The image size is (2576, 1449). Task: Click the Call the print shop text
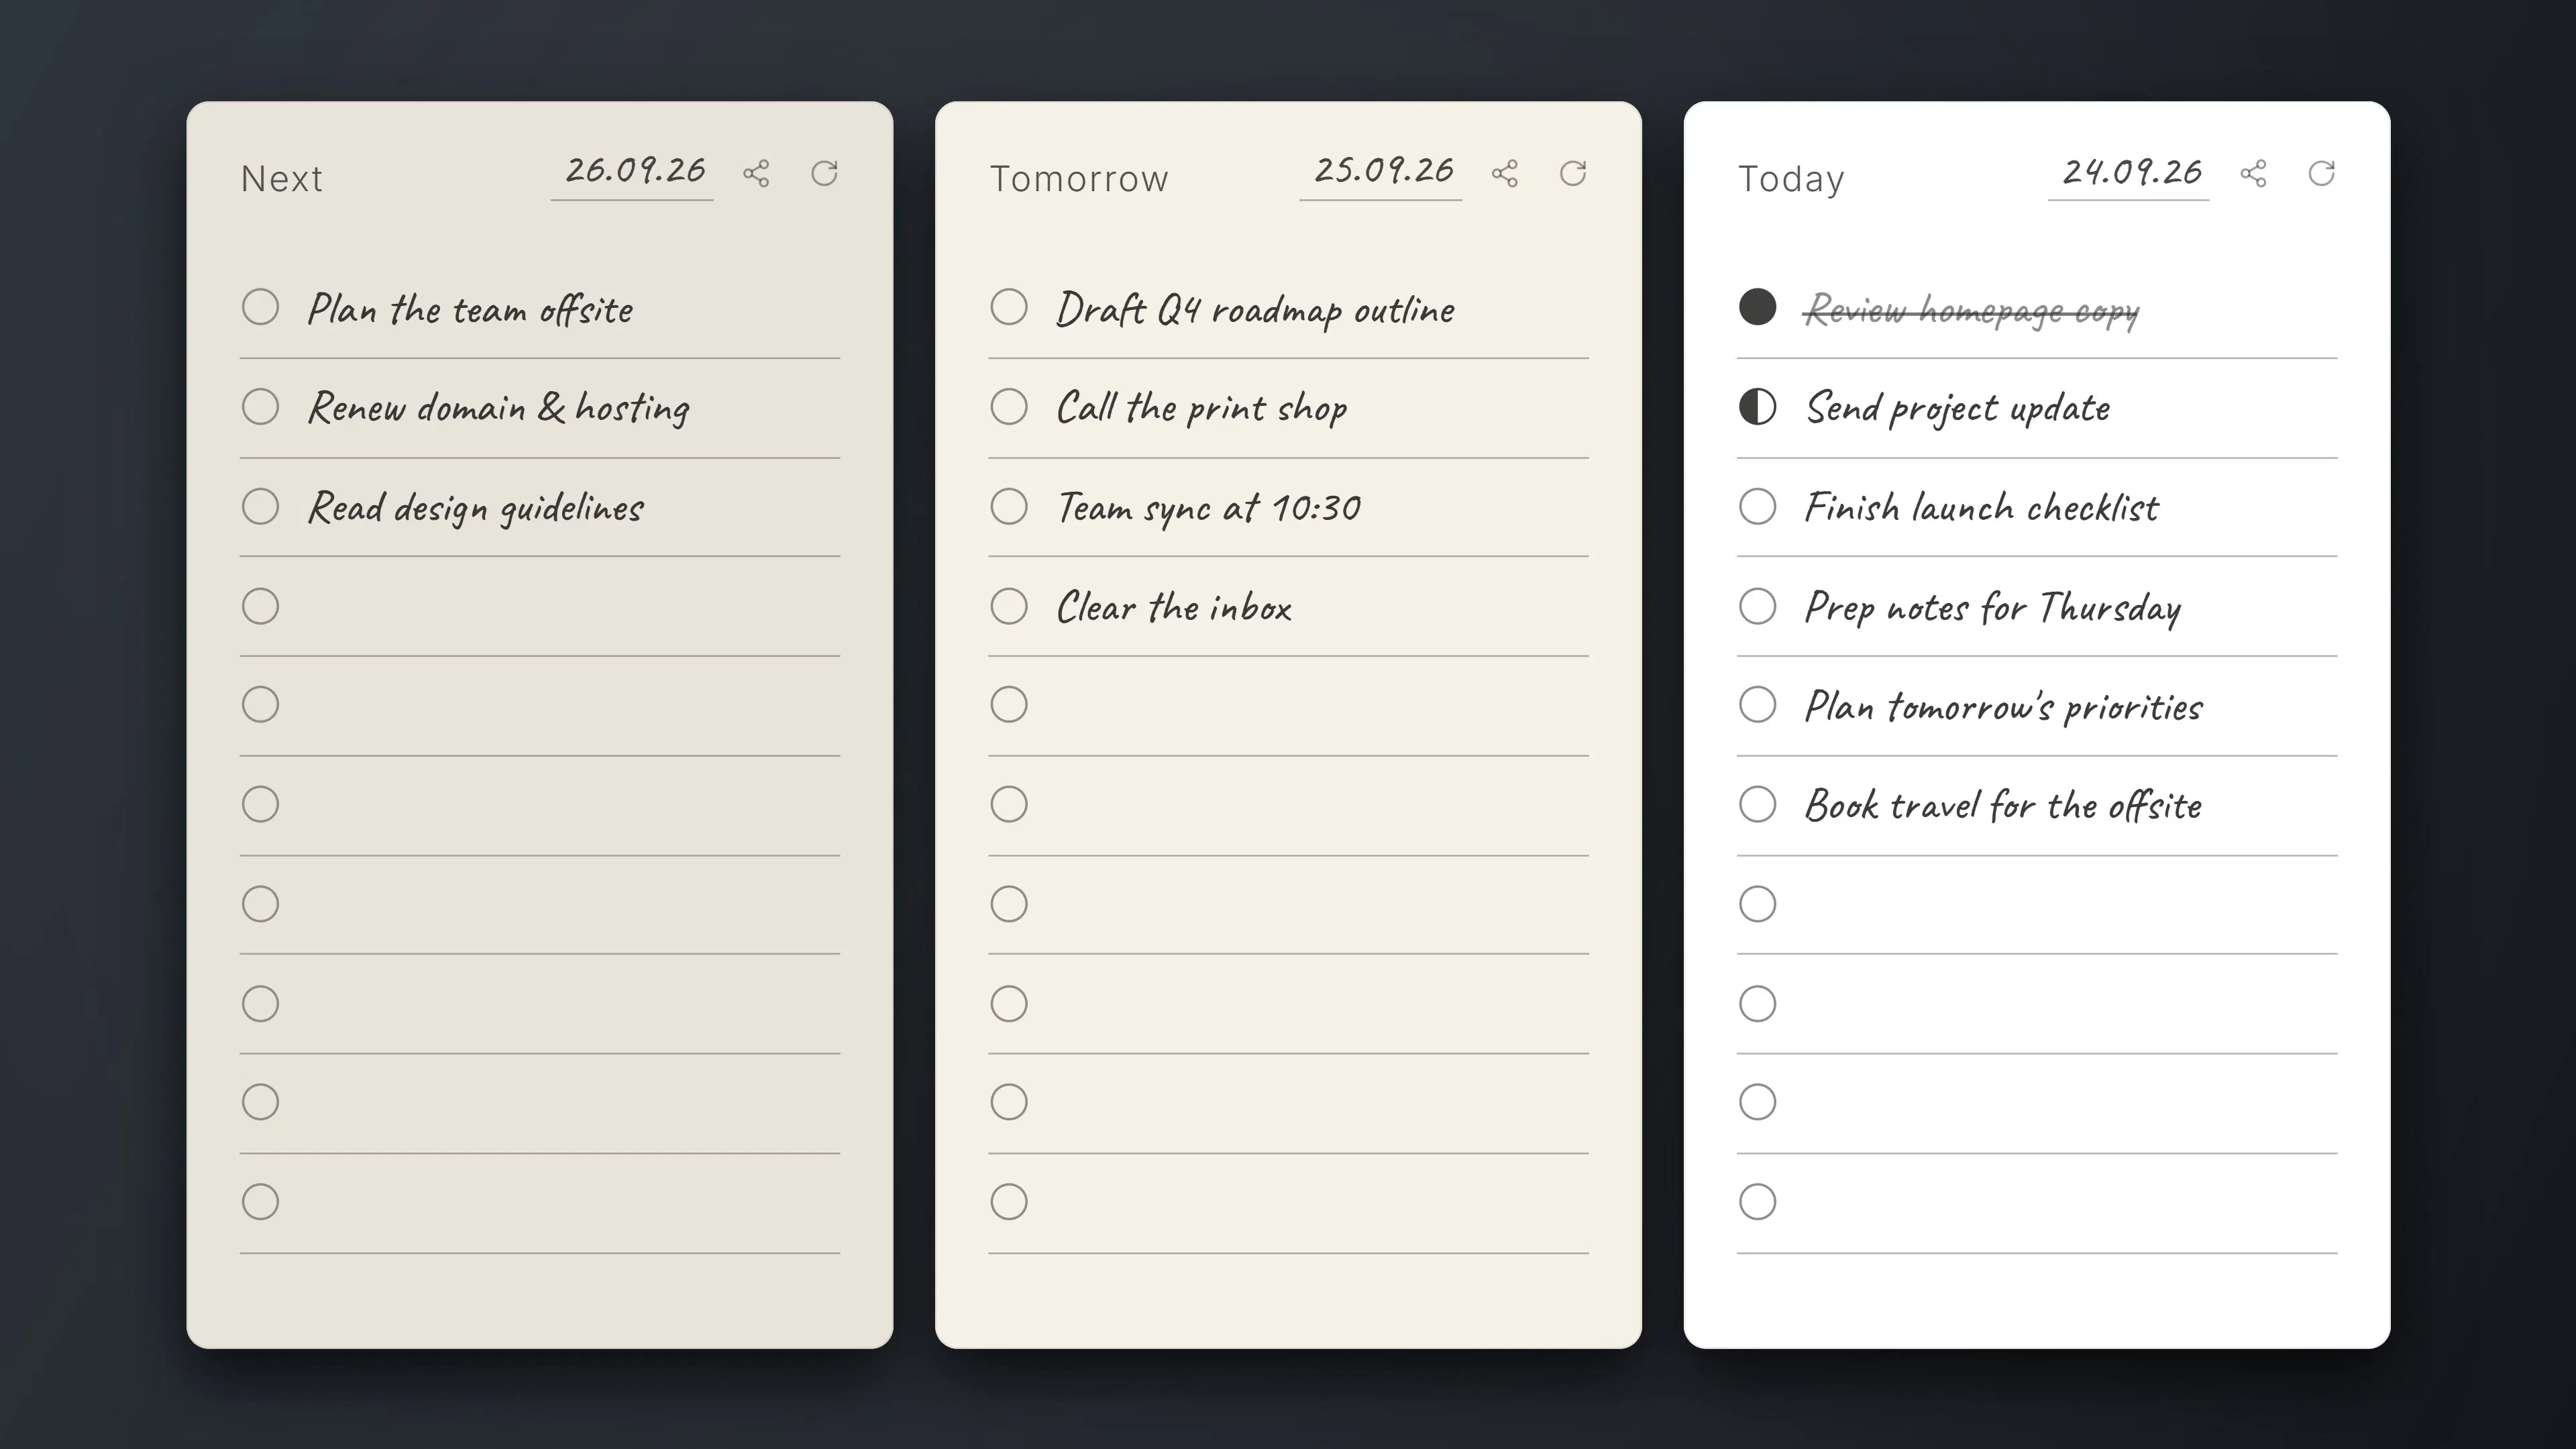tap(1201, 409)
